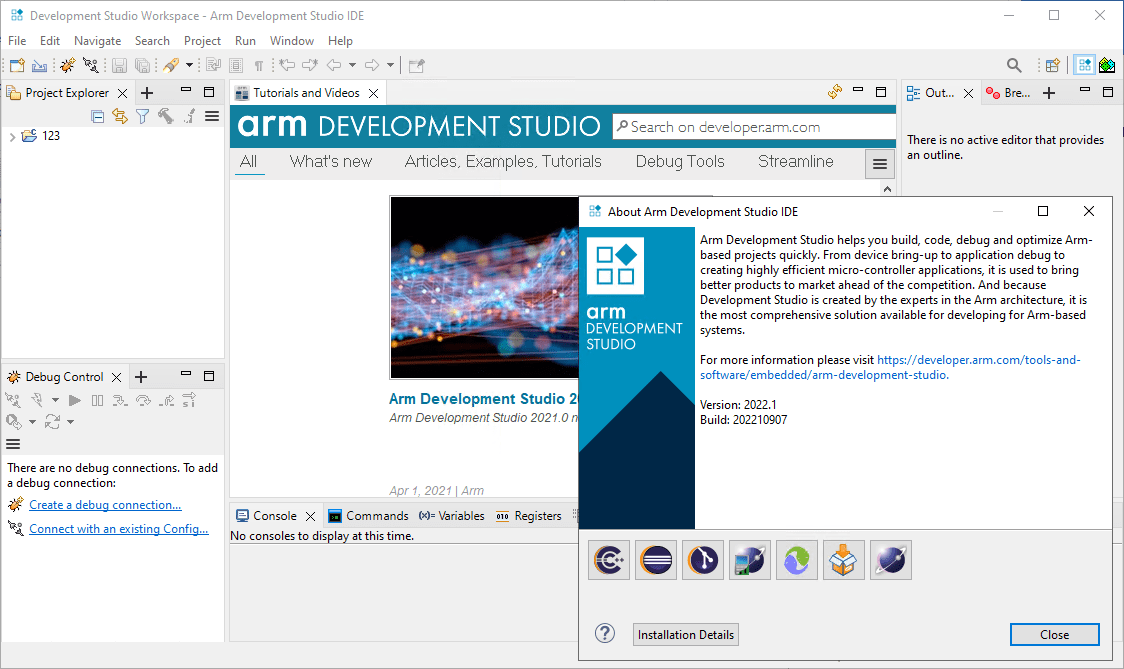The height and width of the screenshot is (669, 1124).
Task: Select the Debug Tools filter tab
Action: pos(680,161)
